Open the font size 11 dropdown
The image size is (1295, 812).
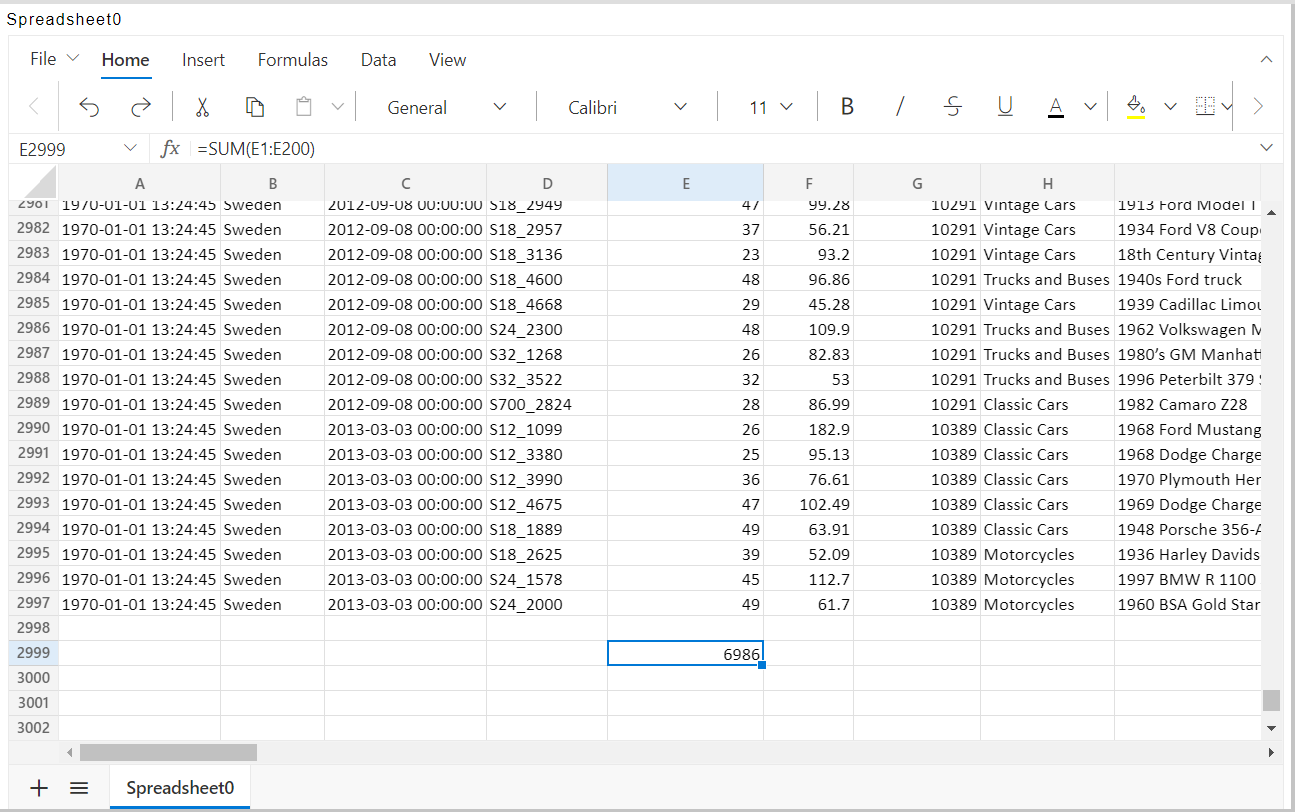pyautogui.click(x=769, y=107)
